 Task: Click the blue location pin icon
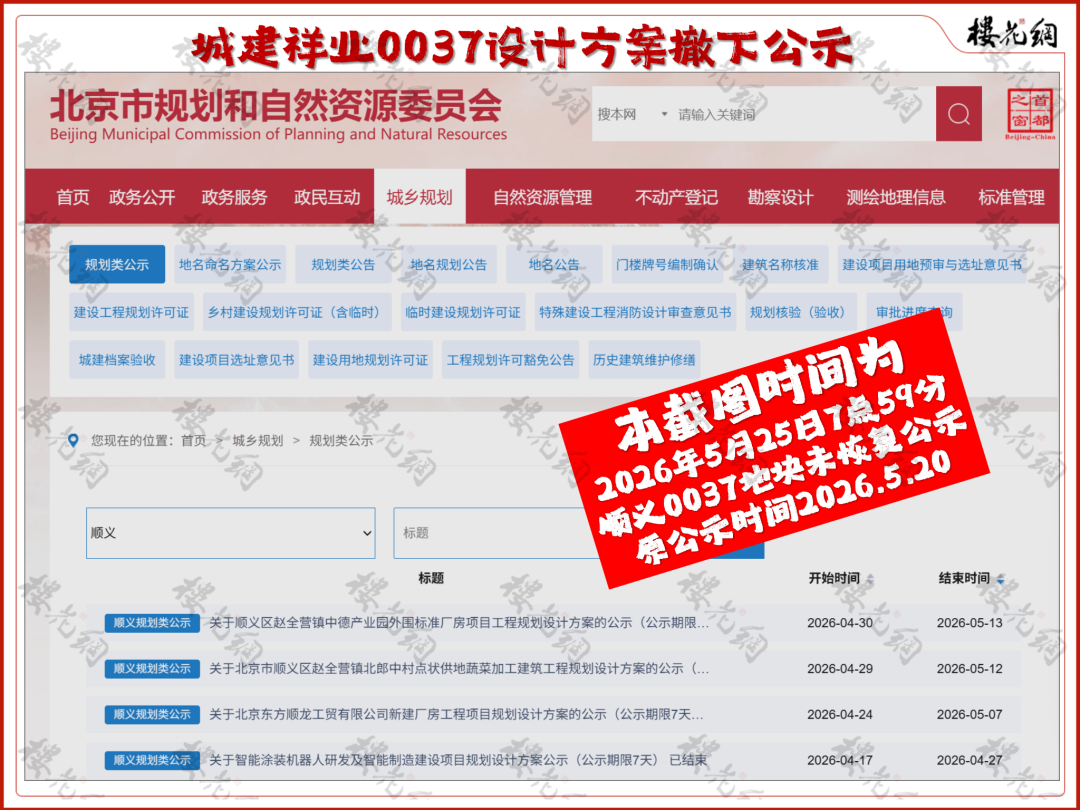pyautogui.click(x=73, y=441)
